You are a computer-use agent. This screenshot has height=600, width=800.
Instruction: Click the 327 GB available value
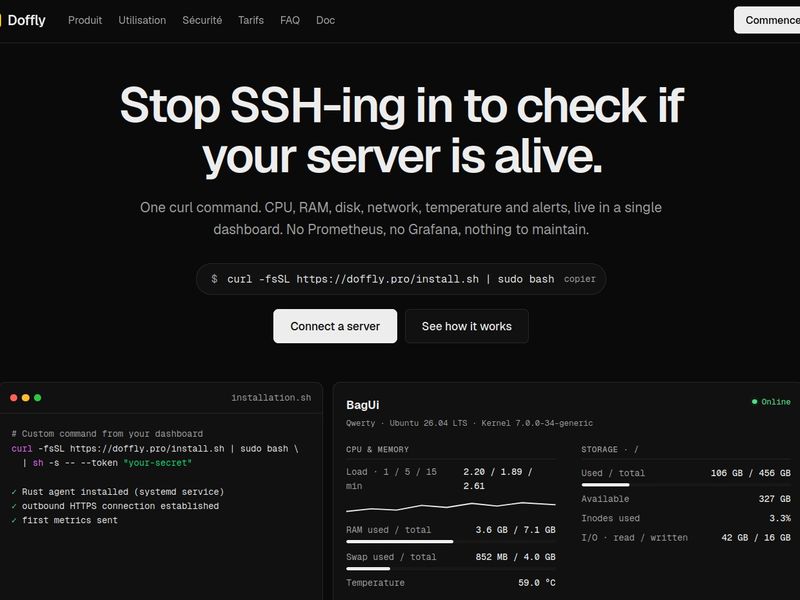coord(774,499)
